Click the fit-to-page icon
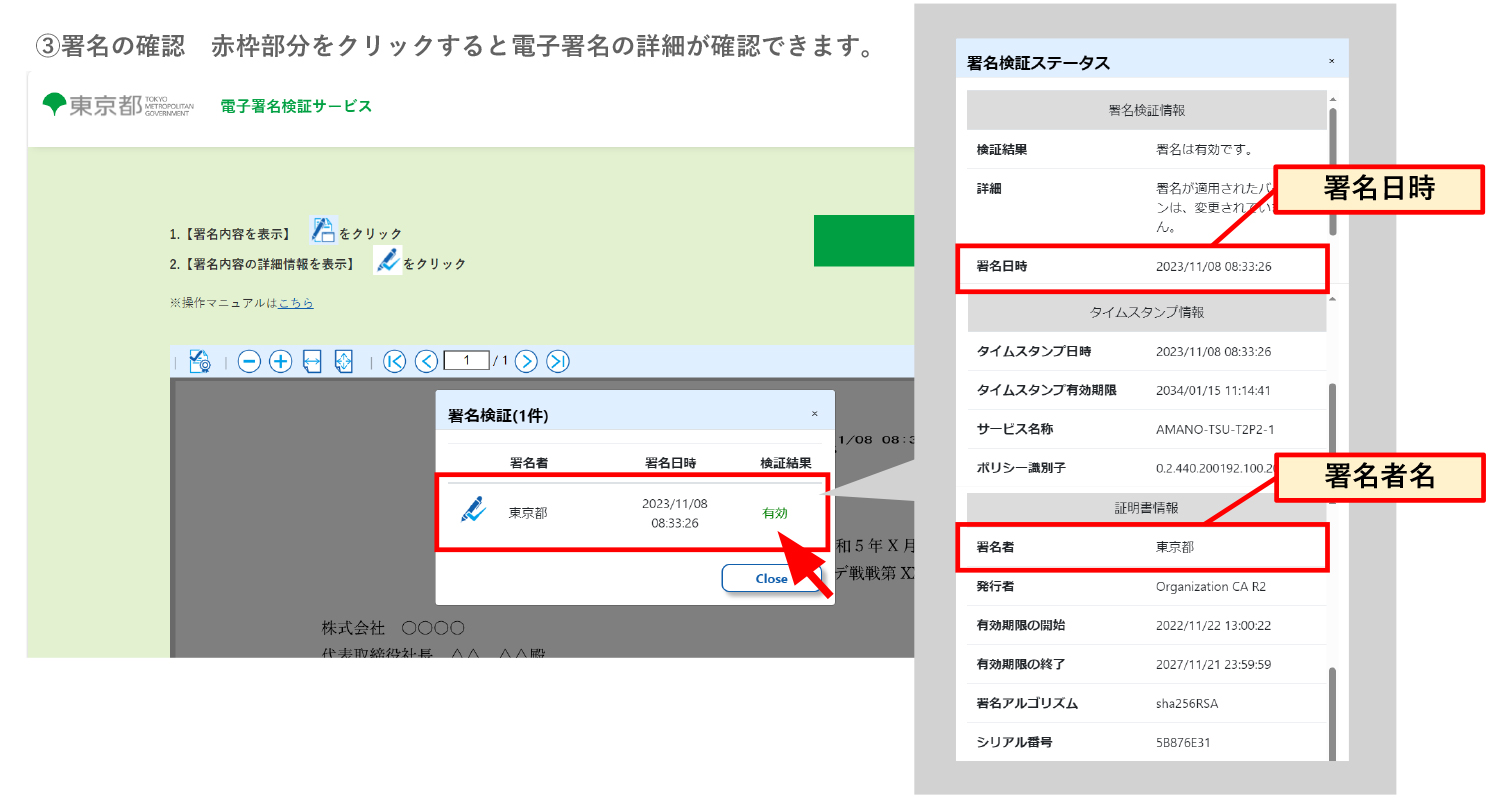 (x=344, y=362)
